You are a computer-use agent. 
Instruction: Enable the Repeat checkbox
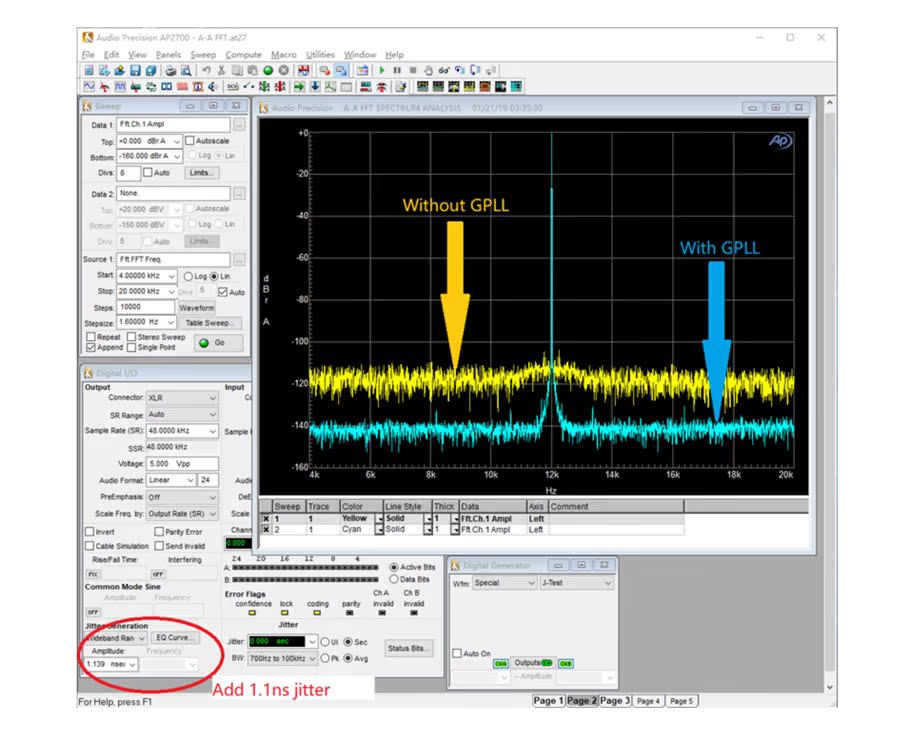tap(91, 337)
